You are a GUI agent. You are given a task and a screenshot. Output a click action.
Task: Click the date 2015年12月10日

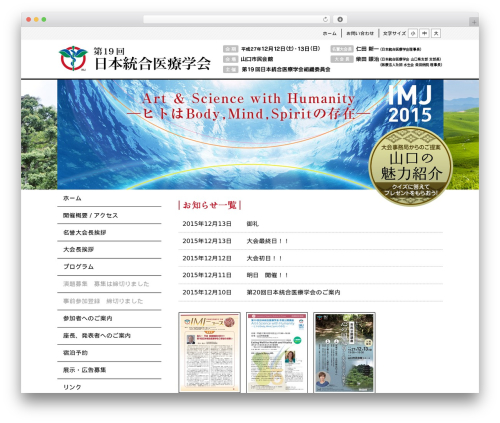point(207,292)
